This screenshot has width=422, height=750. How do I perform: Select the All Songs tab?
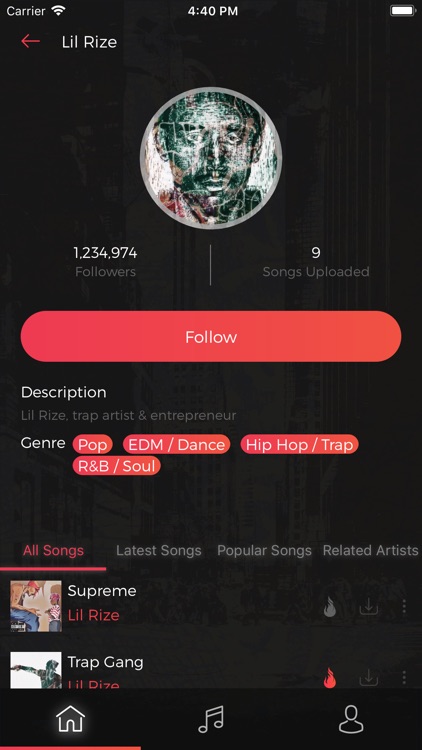tap(53, 551)
